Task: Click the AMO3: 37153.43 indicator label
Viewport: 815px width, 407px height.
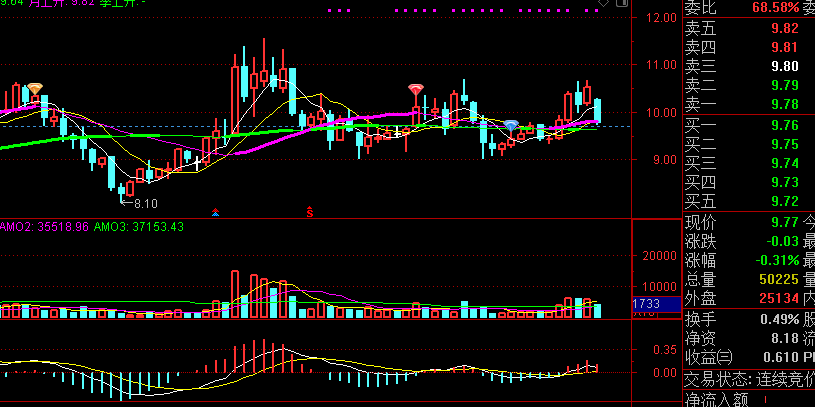Action: [137, 227]
